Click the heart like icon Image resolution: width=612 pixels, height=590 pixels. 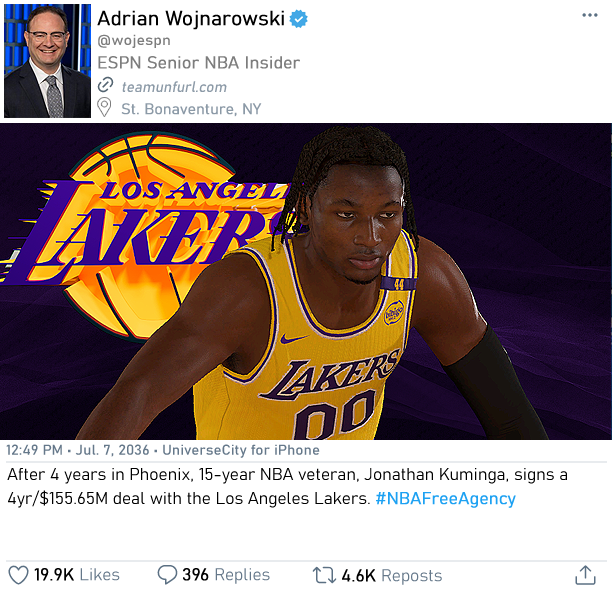pyautogui.click(x=18, y=575)
